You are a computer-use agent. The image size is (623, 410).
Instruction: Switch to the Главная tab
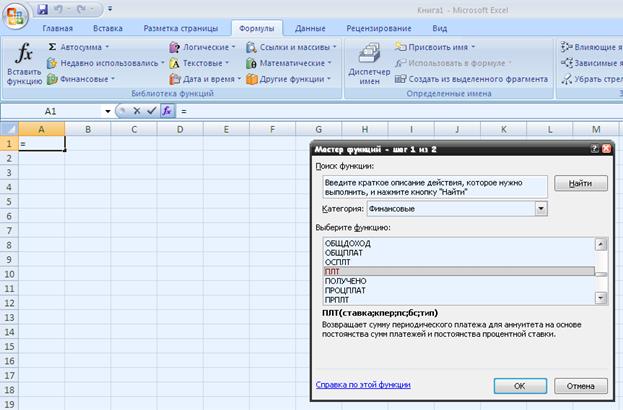tap(58, 29)
